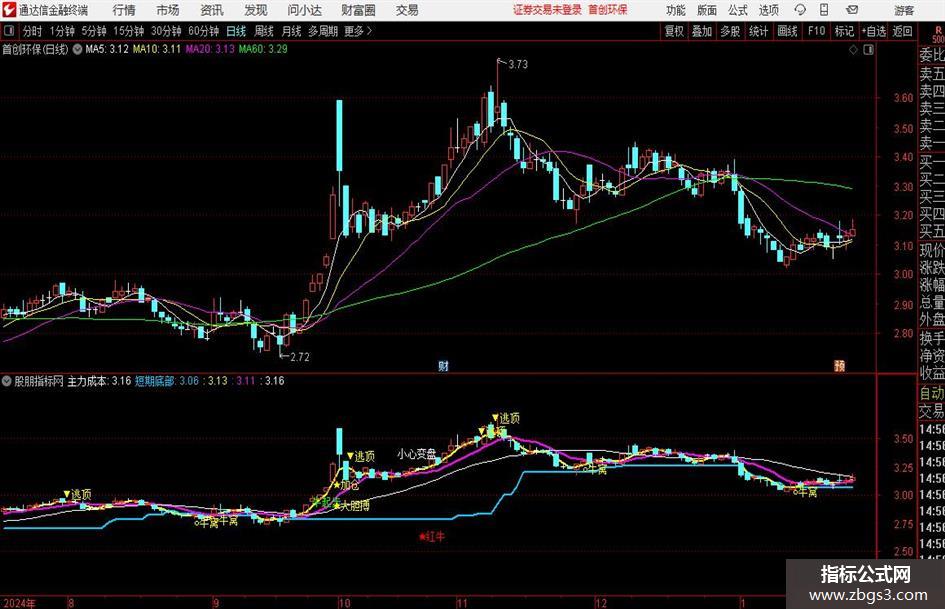Click the 小心变盘 signal label
Viewport: 945px width, 609px height.
pos(416,453)
